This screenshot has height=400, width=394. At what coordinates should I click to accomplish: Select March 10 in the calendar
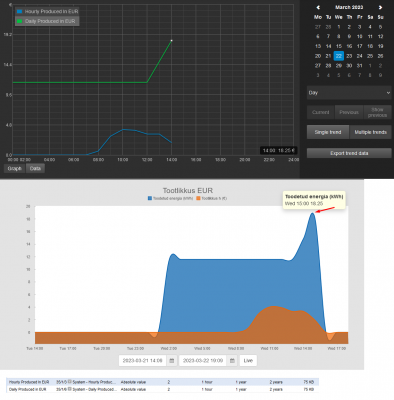pyautogui.click(x=359, y=36)
